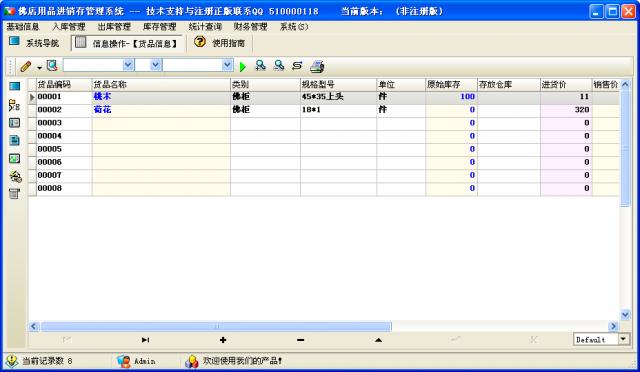Open the small operator combo box
Viewport: 640px width, 372px height.
coord(148,65)
